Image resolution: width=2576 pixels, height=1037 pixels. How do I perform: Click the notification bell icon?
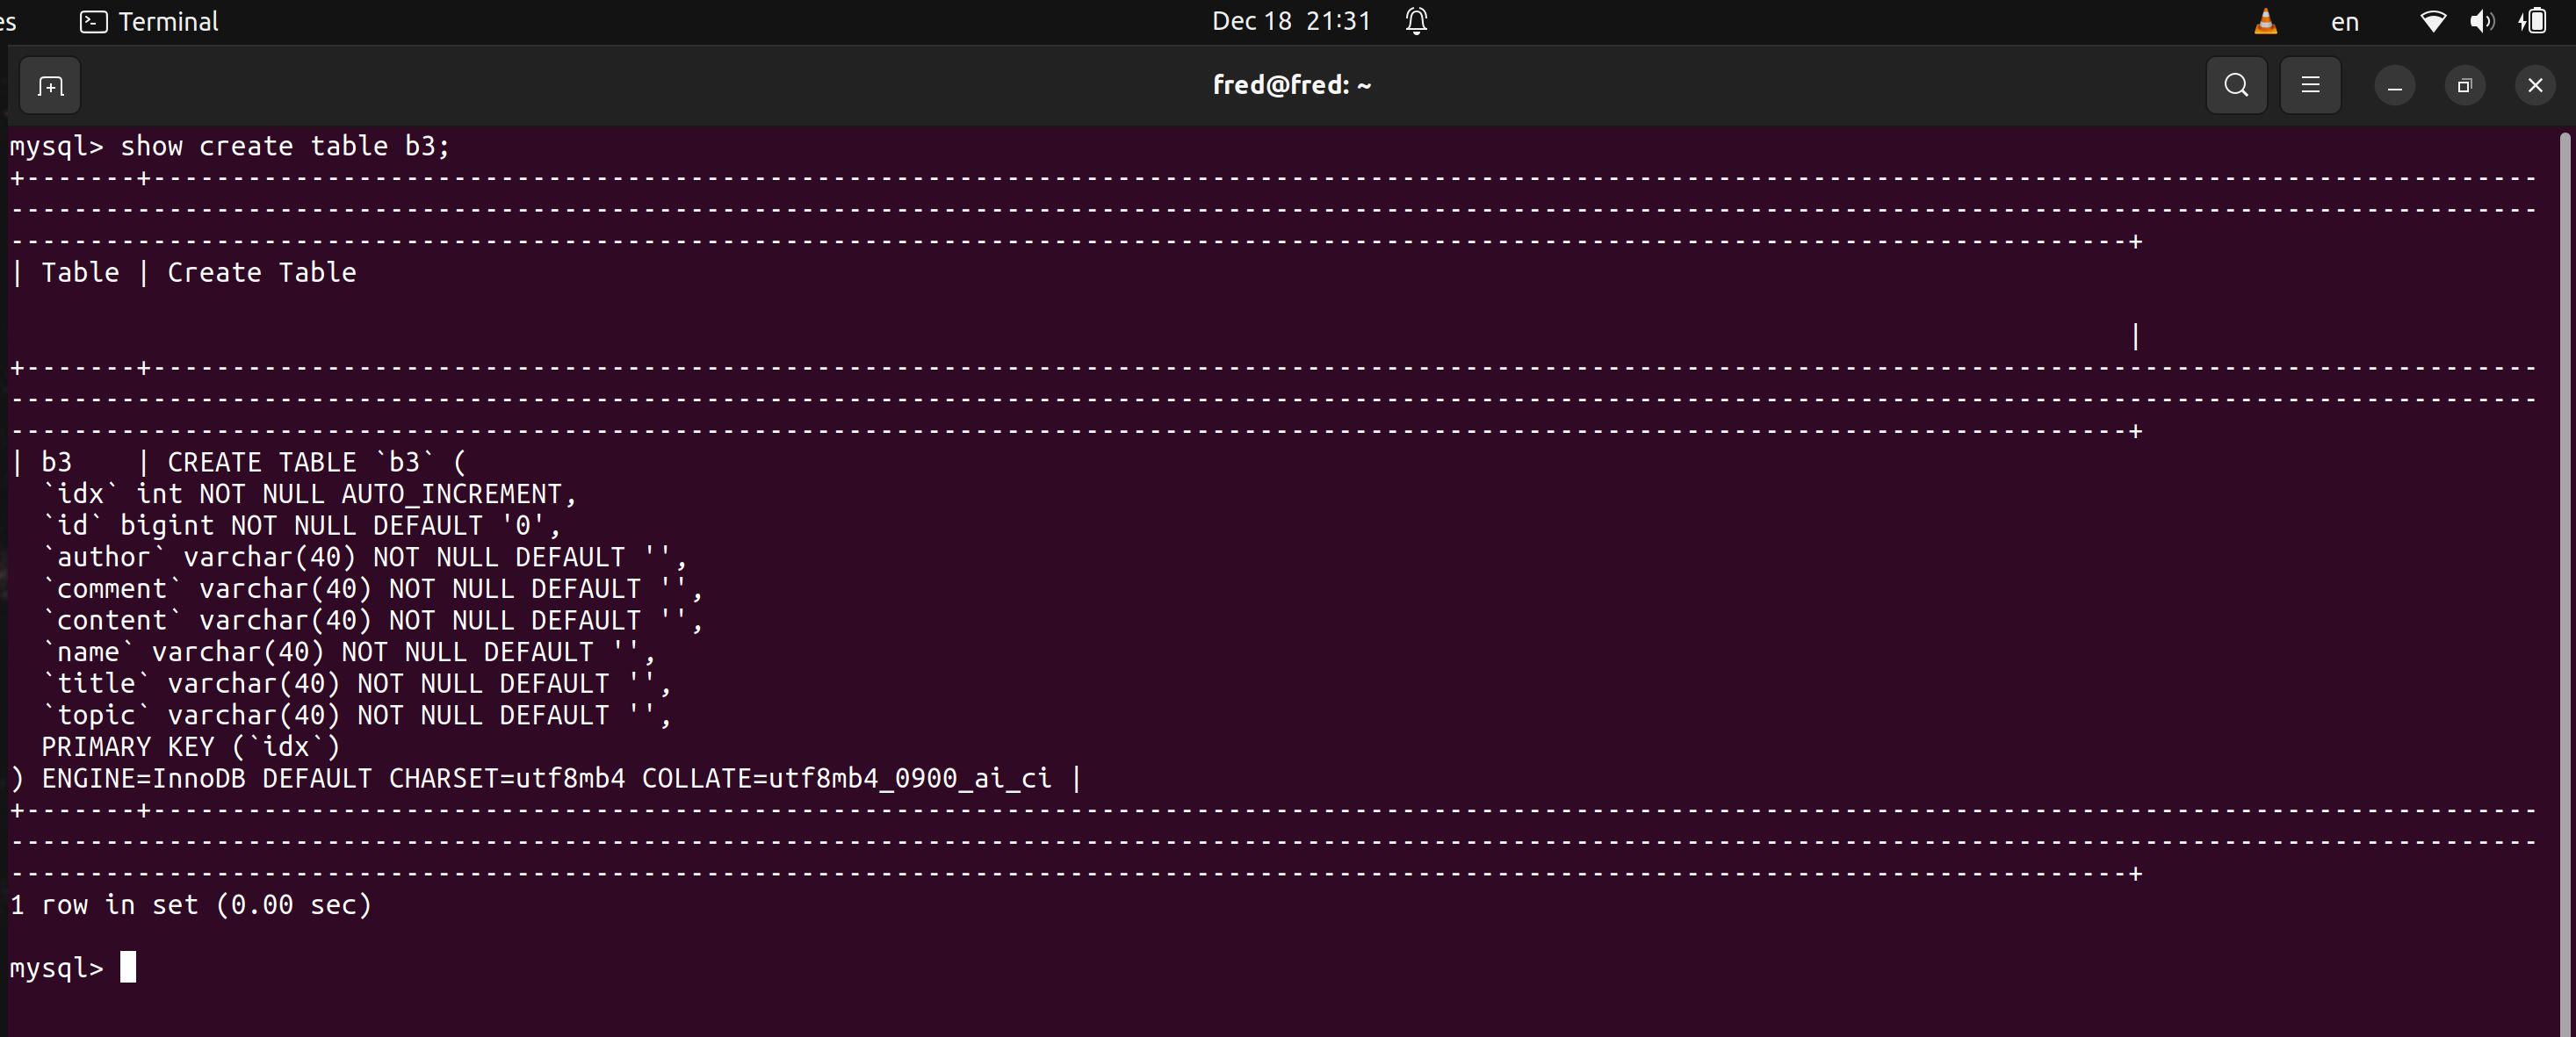click(x=1416, y=21)
